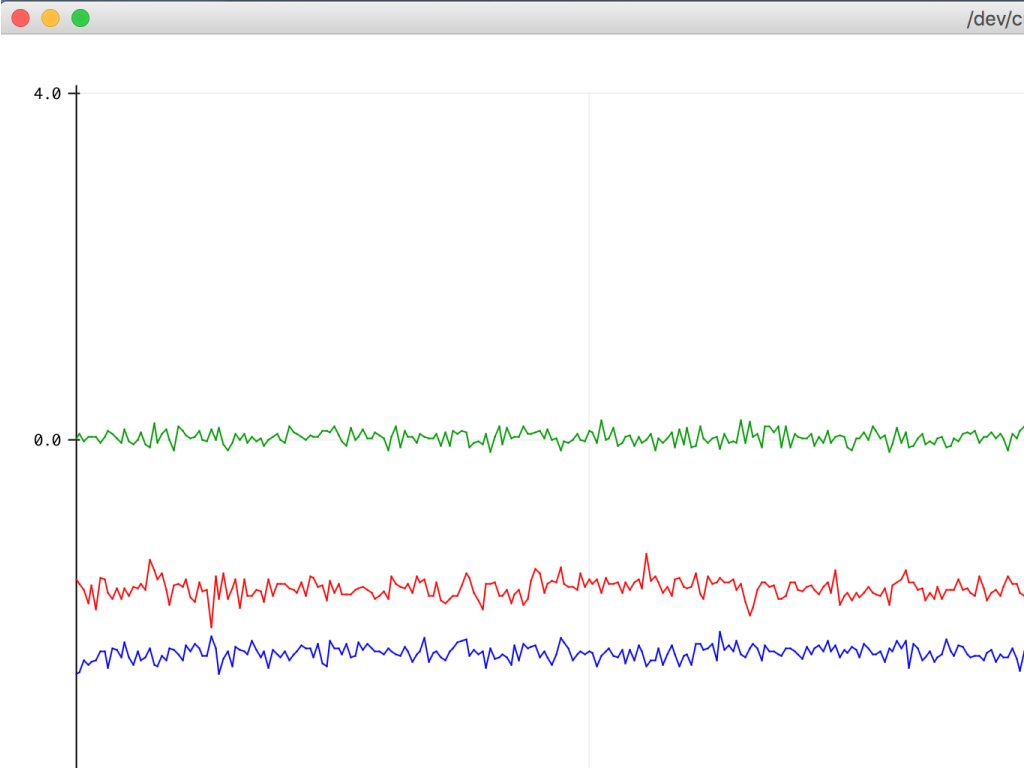This screenshot has width=1024, height=768.
Task: Click the green zoom window button
Action: coord(80,18)
